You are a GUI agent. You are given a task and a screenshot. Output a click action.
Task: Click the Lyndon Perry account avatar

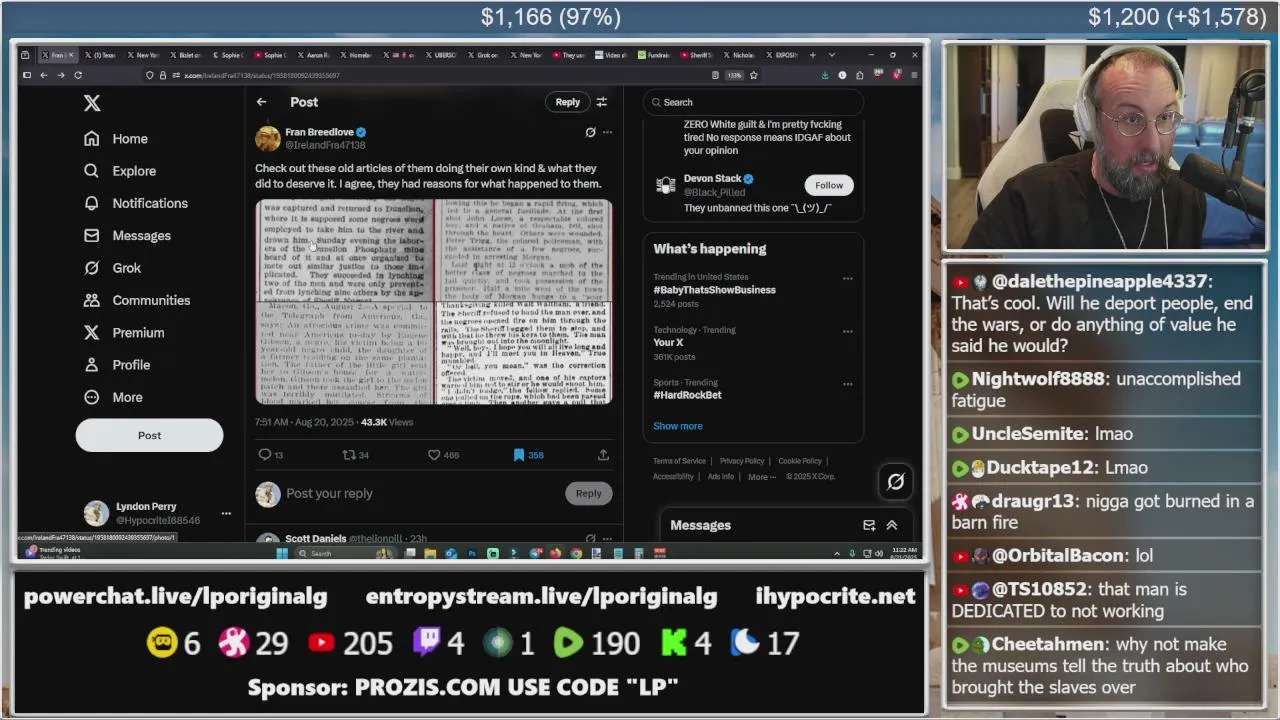[96, 513]
